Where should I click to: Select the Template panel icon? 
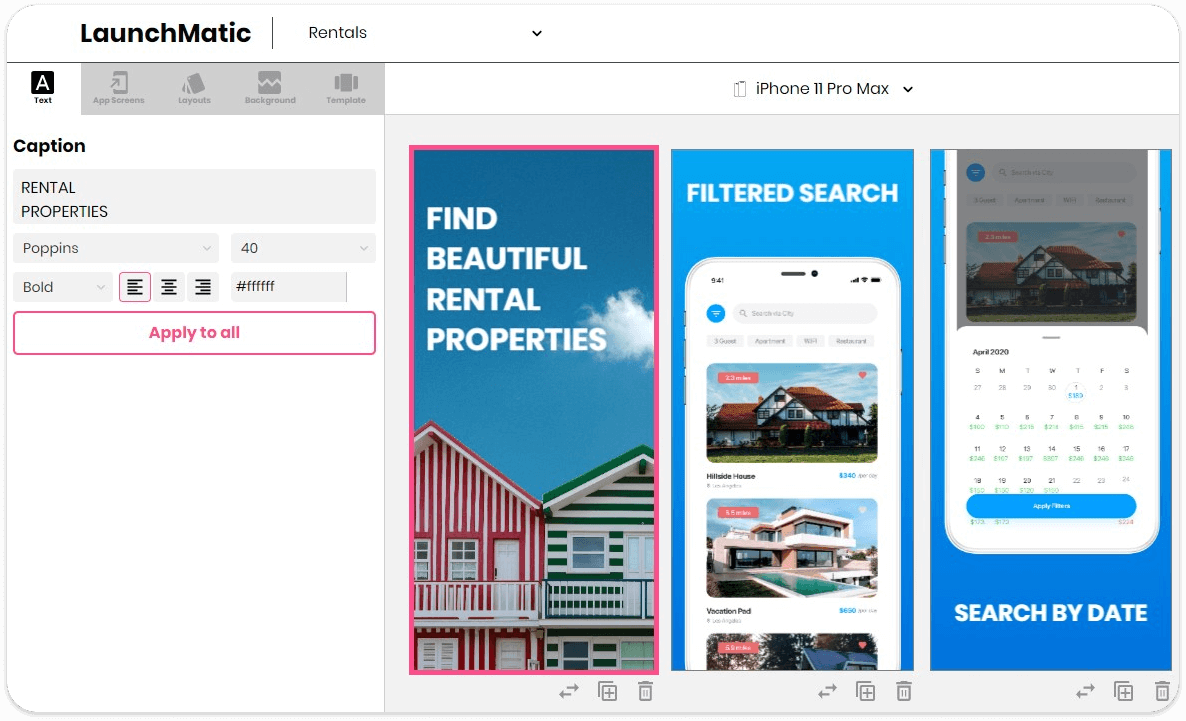346,86
